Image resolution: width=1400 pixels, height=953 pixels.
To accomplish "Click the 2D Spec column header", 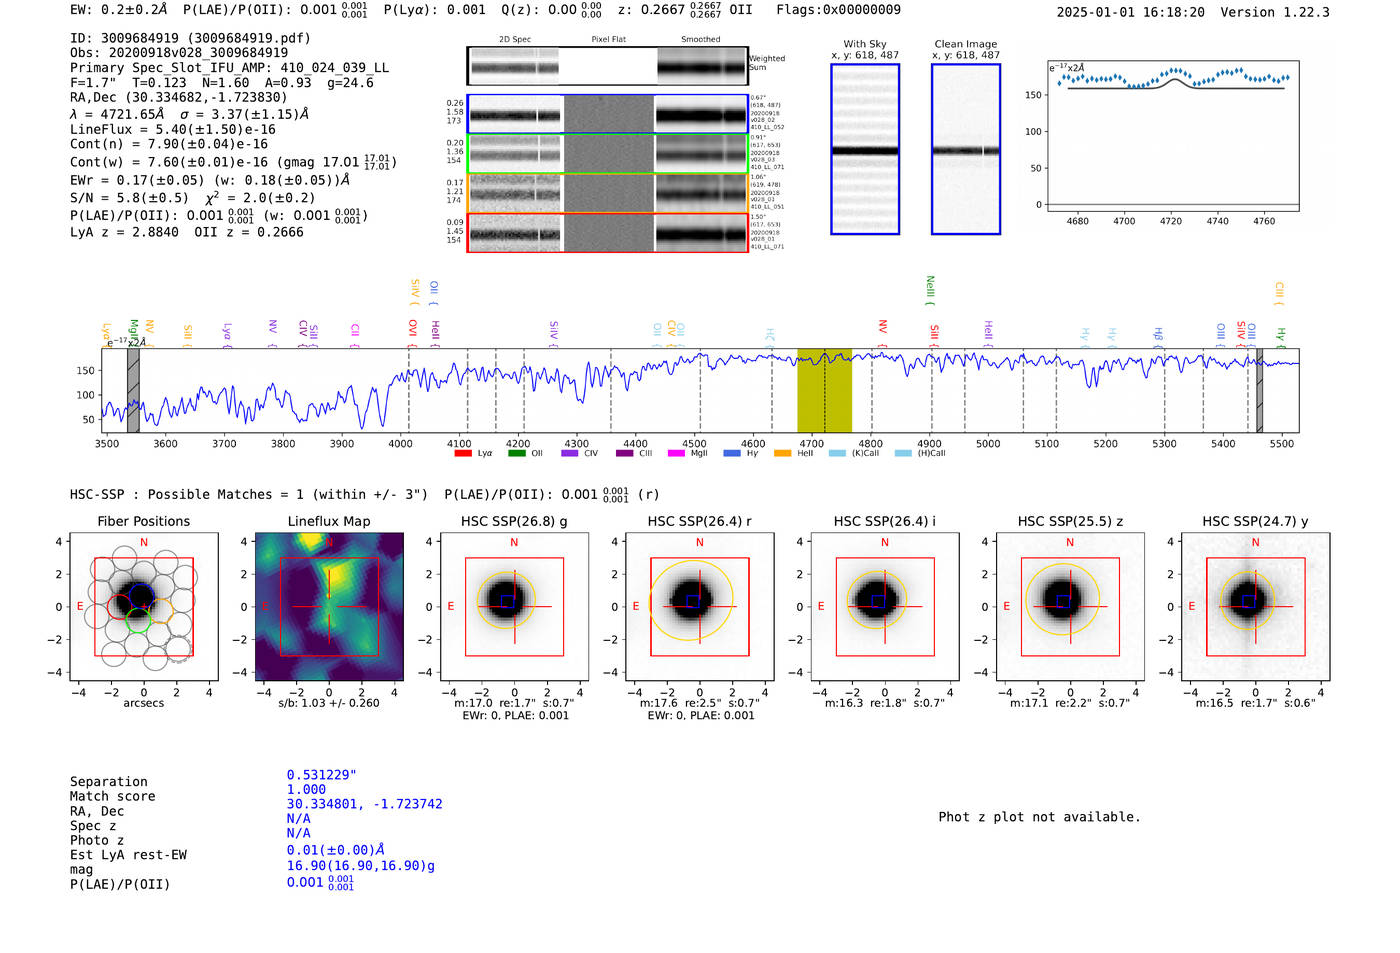I will pos(515,39).
